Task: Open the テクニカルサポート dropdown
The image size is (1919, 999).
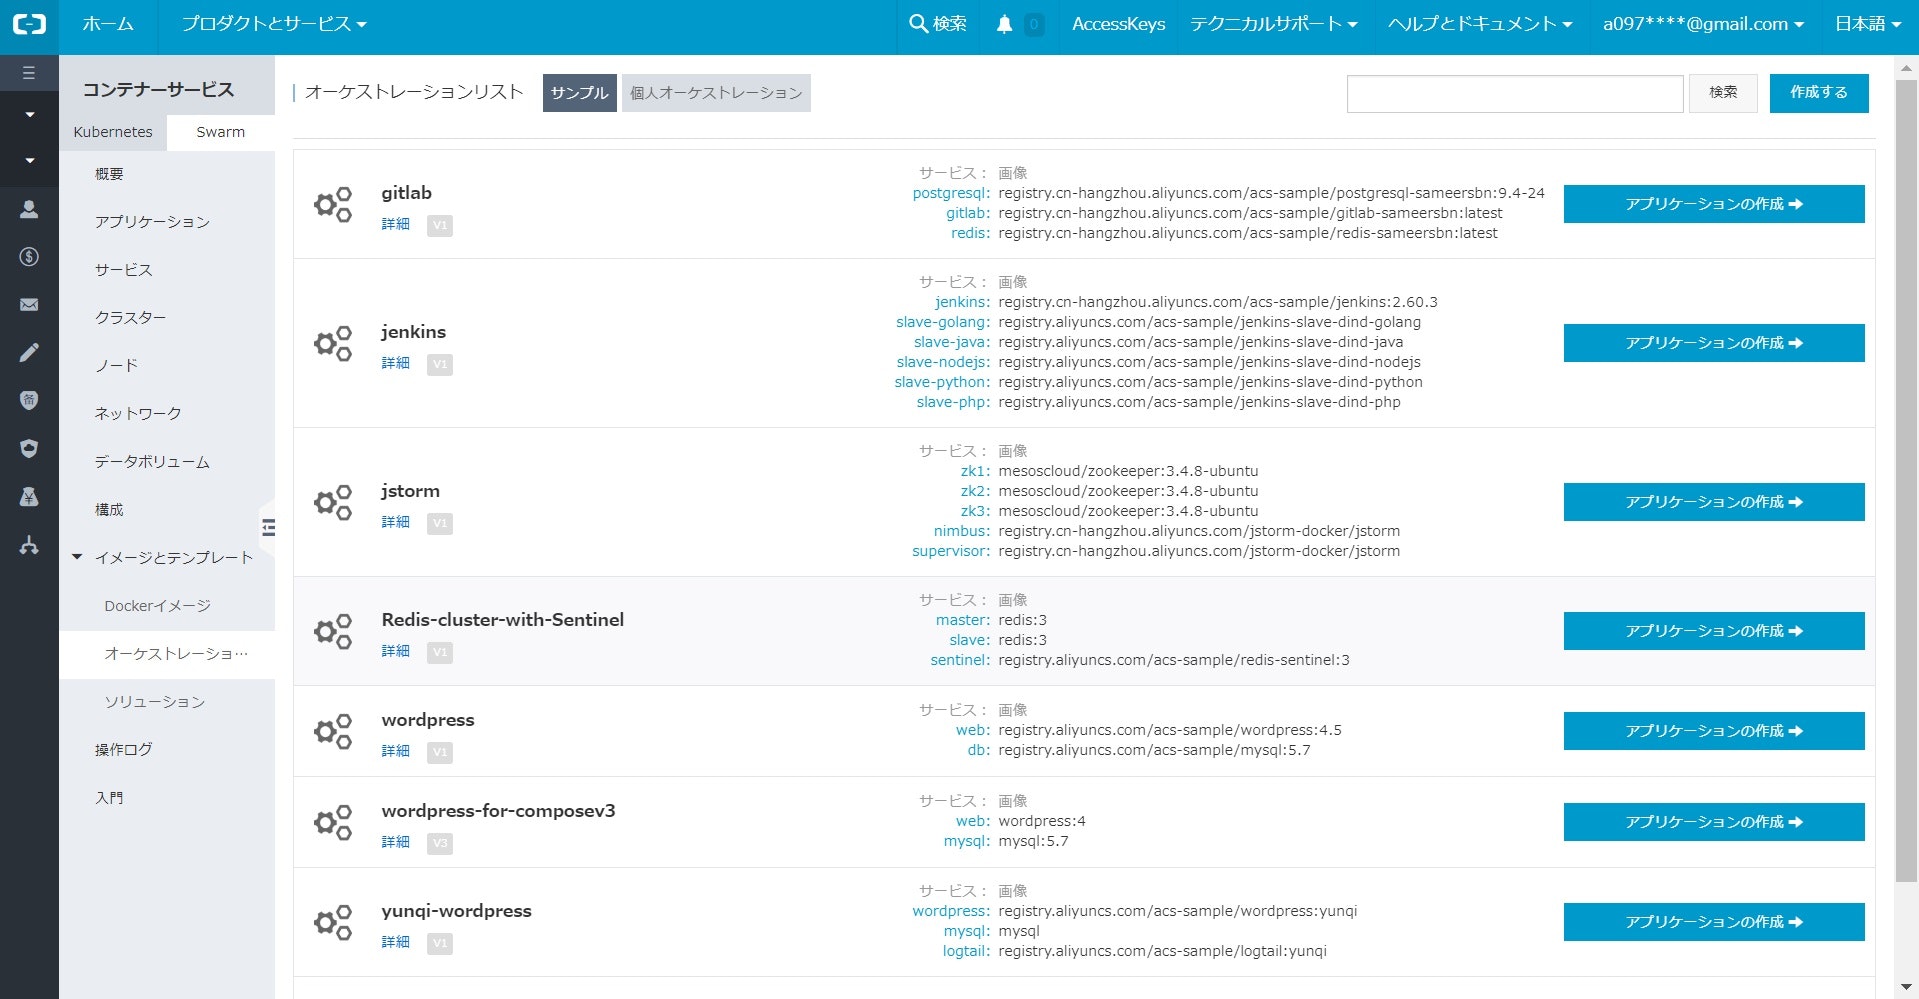Action: point(1273,24)
